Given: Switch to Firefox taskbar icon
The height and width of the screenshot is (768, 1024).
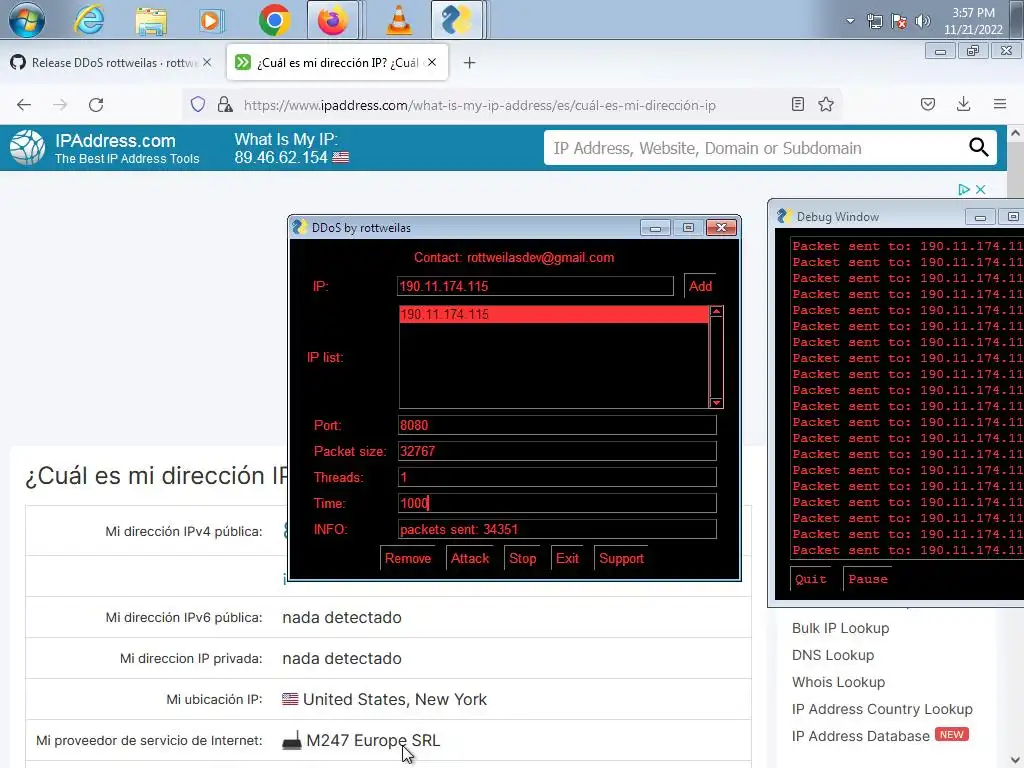Looking at the screenshot, I should [x=333, y=20].
